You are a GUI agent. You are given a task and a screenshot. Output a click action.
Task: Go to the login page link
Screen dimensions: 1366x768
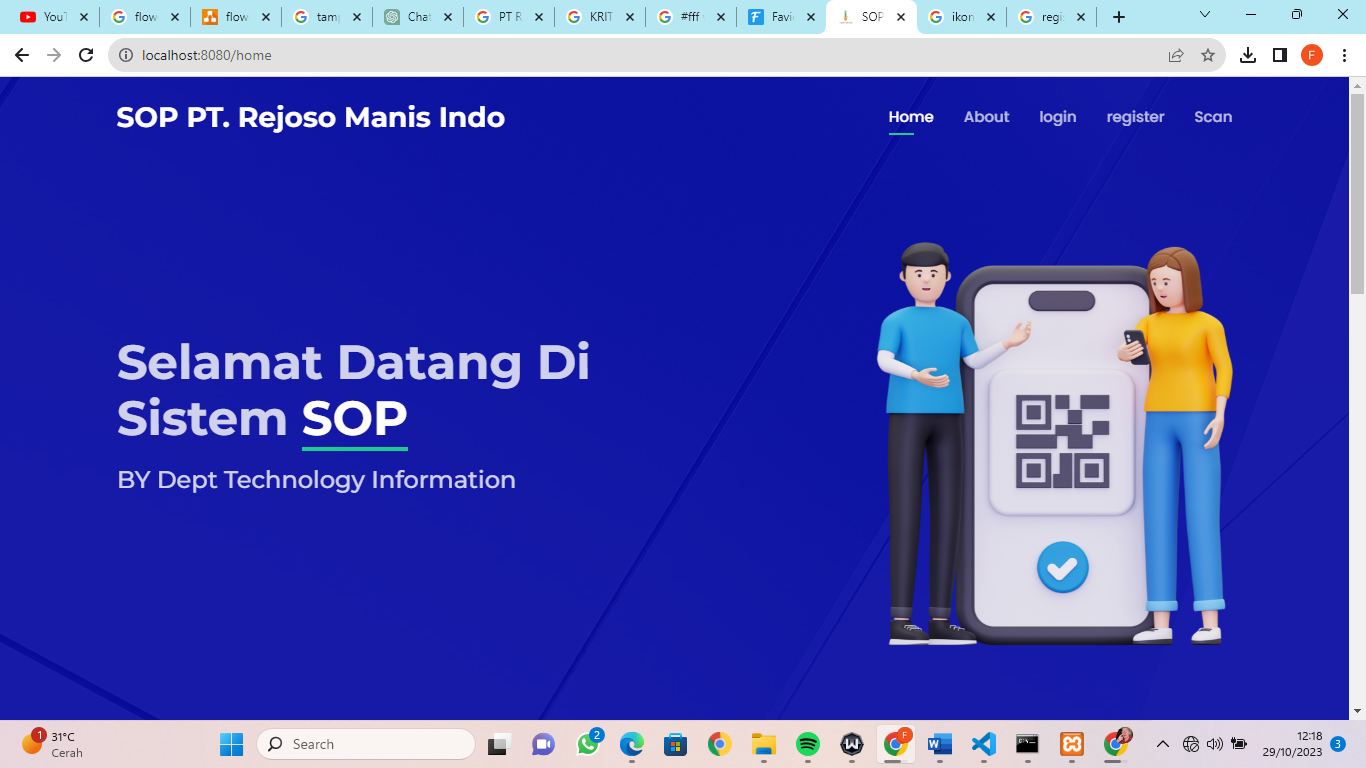point(1058,117)
